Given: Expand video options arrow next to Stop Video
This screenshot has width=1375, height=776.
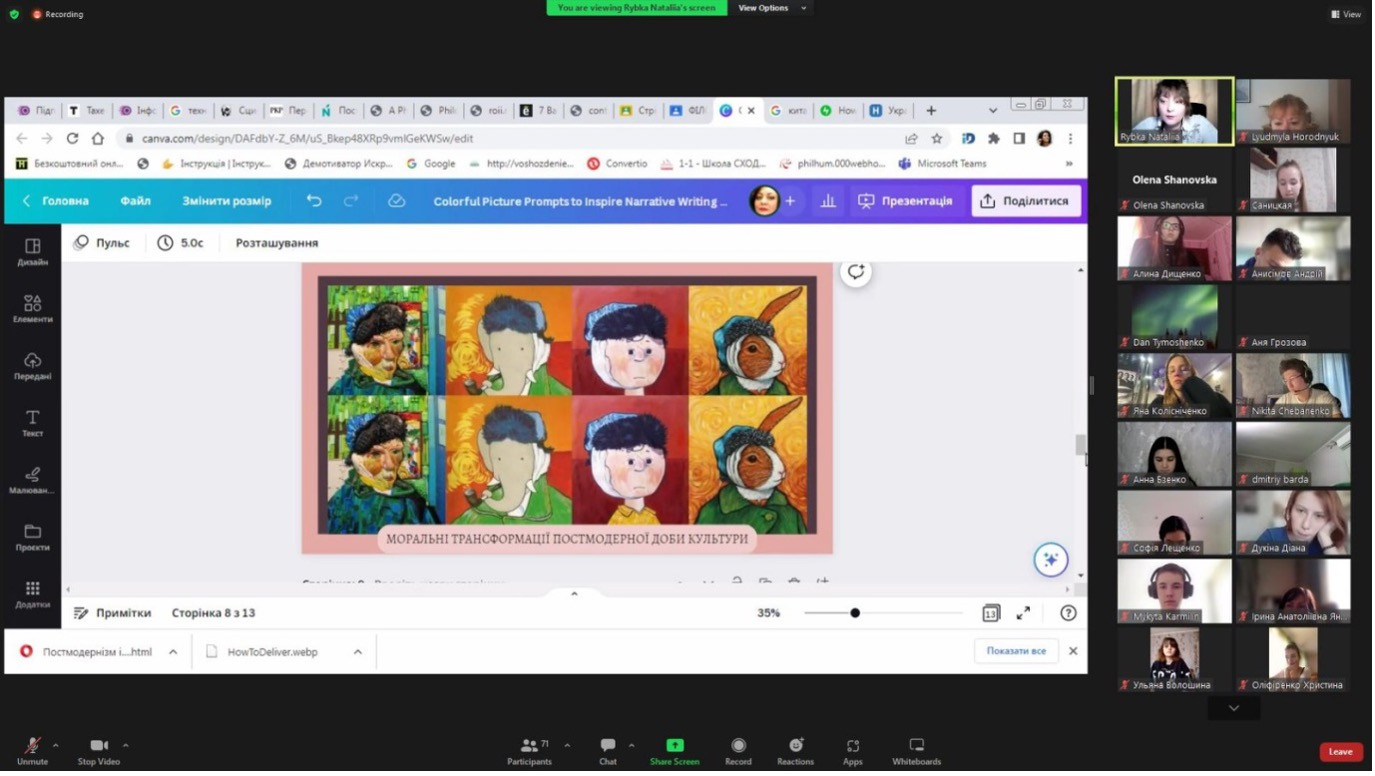Looking at the screenshot, I should 125,745.
